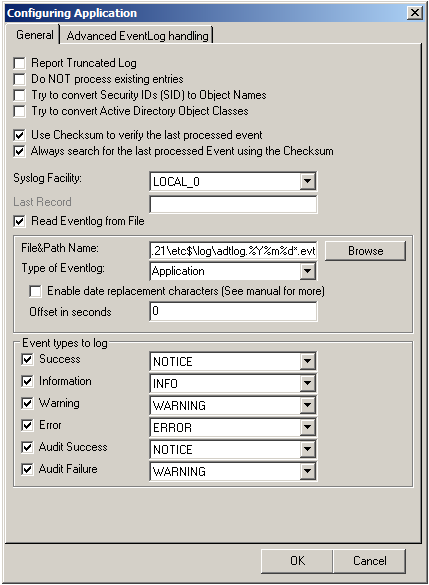Viewport: 429px width, 585px height.
Task: Toggle convert Security IDs to Object Names
Action: (19, 95)
